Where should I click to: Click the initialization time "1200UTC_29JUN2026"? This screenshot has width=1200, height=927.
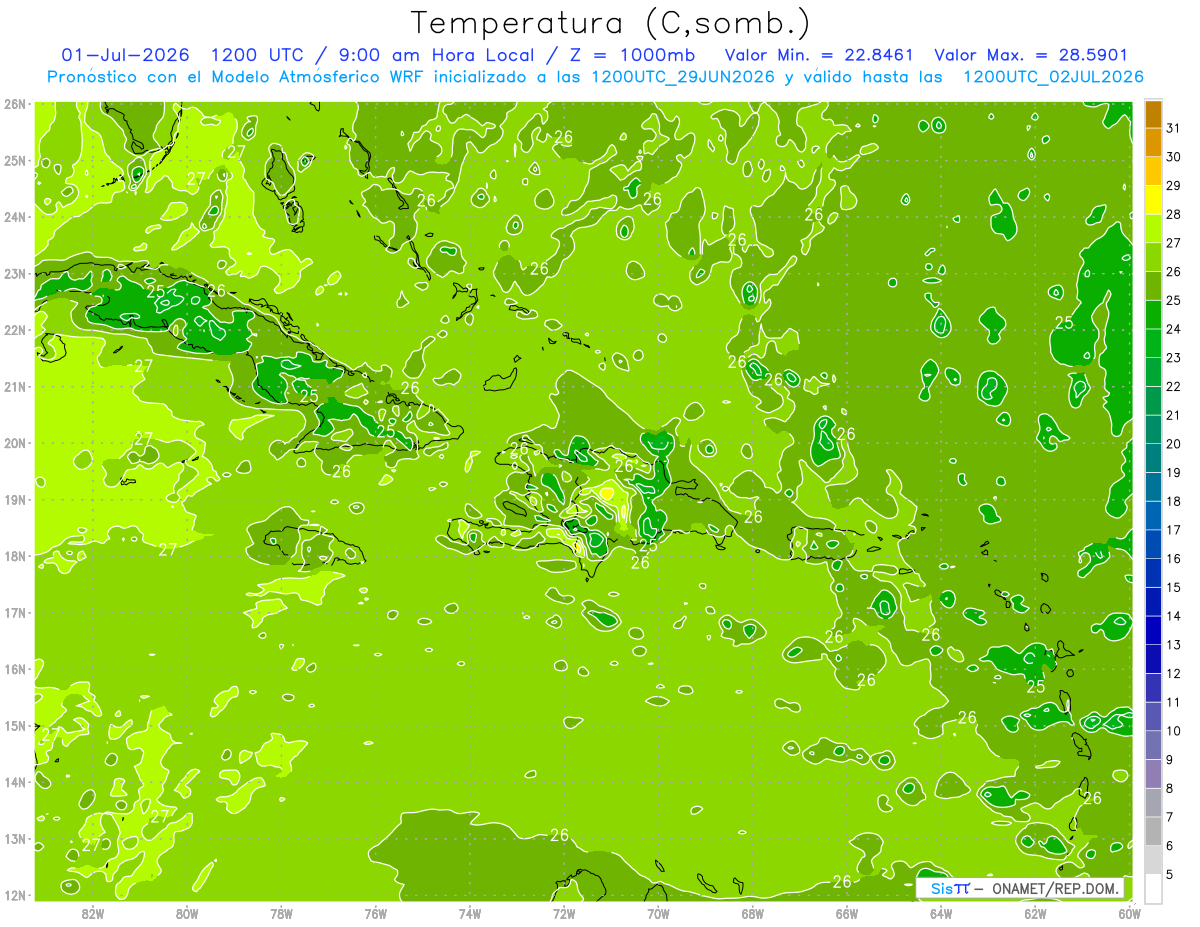(683, 76)
